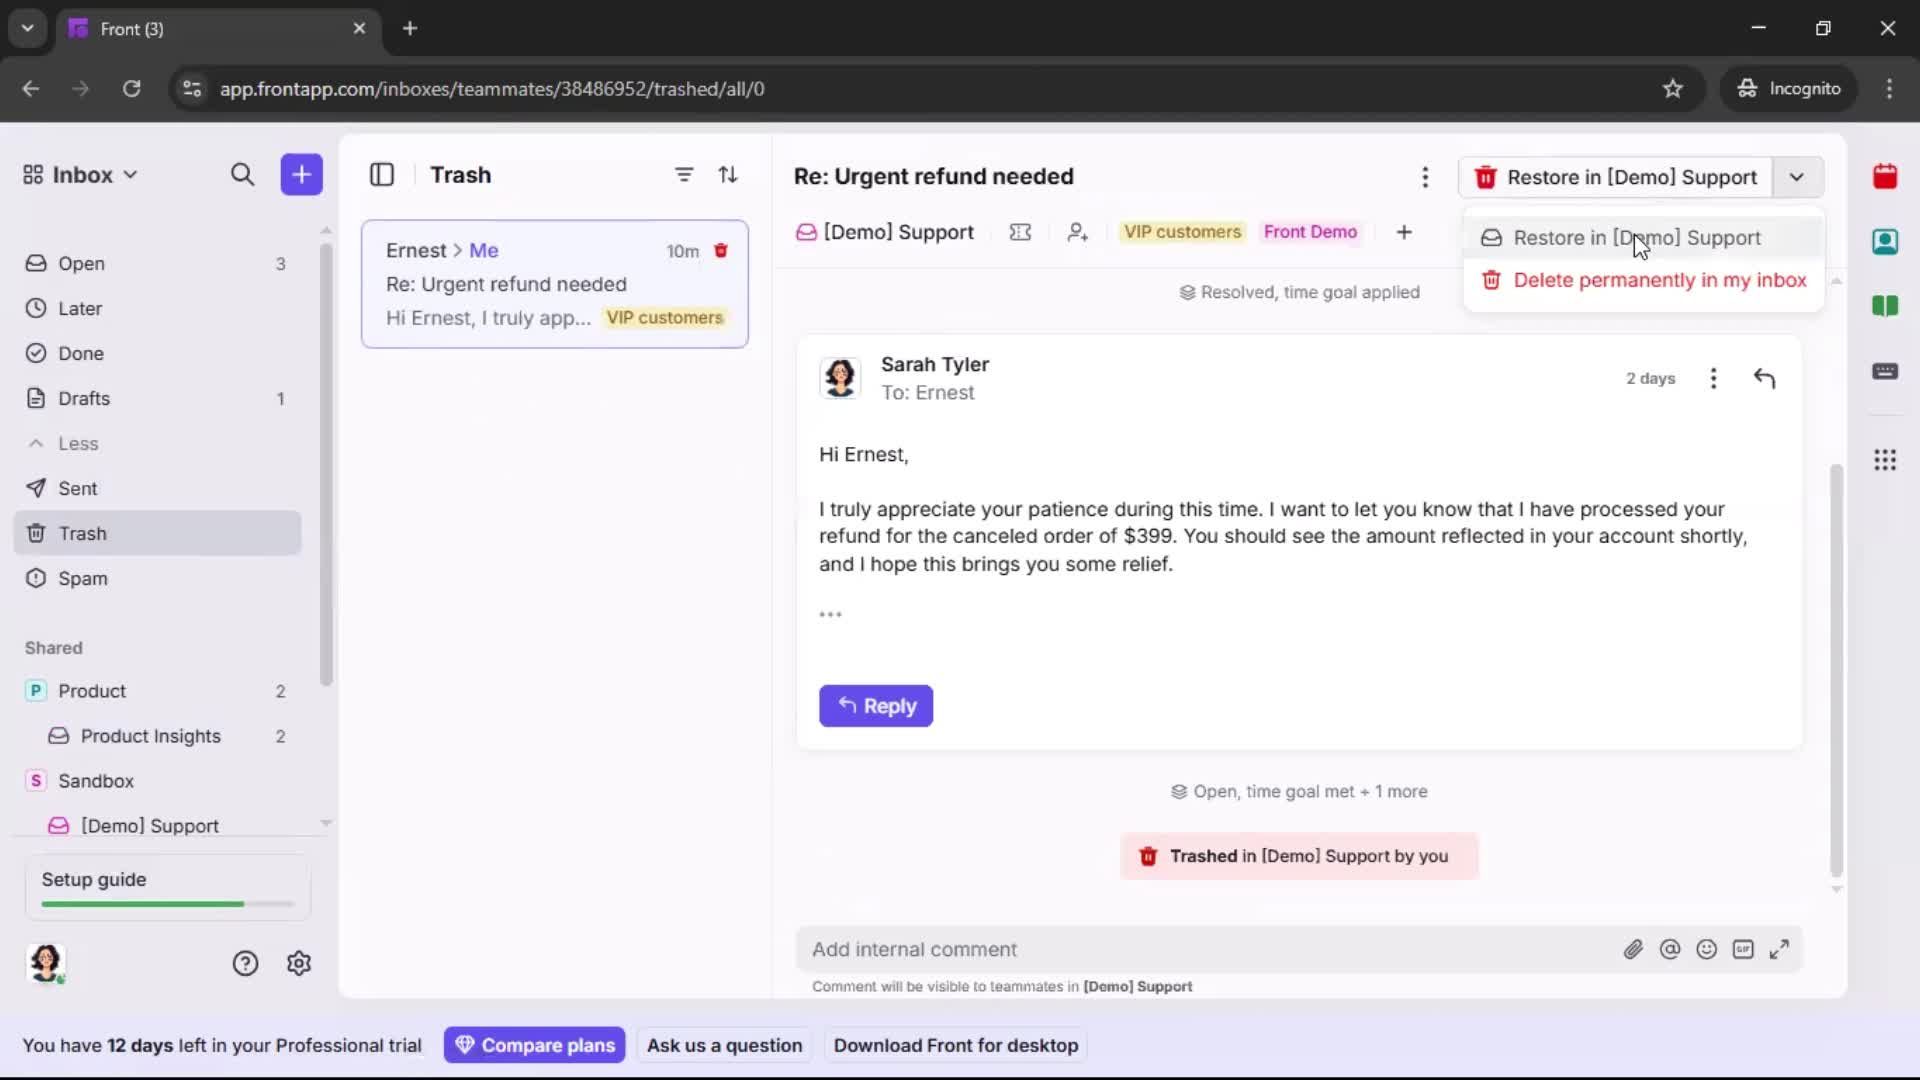Image resolution: width=1920 pixels, height=1080 pixels.
Task: Open the search conversations icon
Action: click(x=242, y=174)
